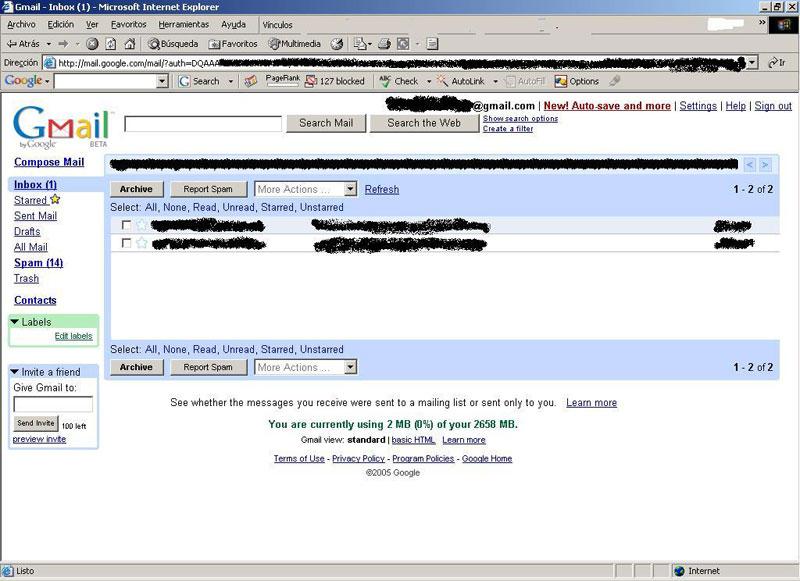Click the Stop loading icon in the toolbar
This screenshot has height=581, width=800.
93,44
